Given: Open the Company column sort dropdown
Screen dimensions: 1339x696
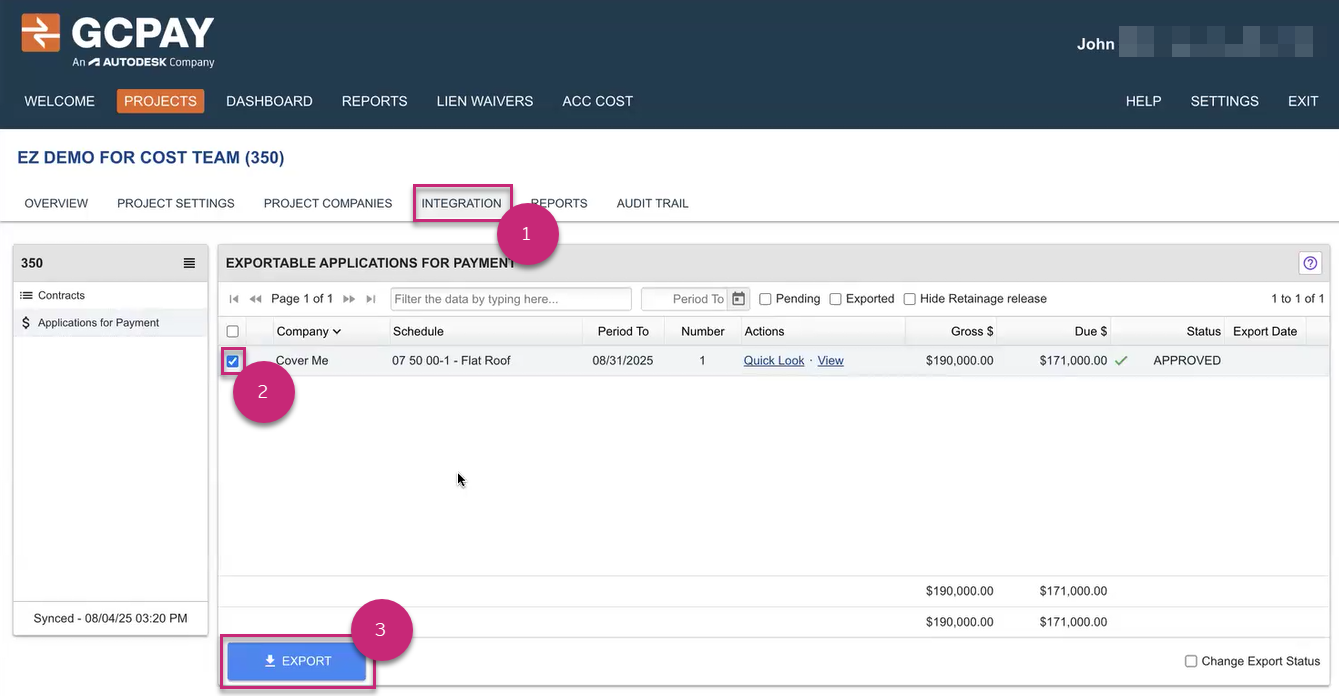Looking at the screenshot, I should [x=336, y=331].
